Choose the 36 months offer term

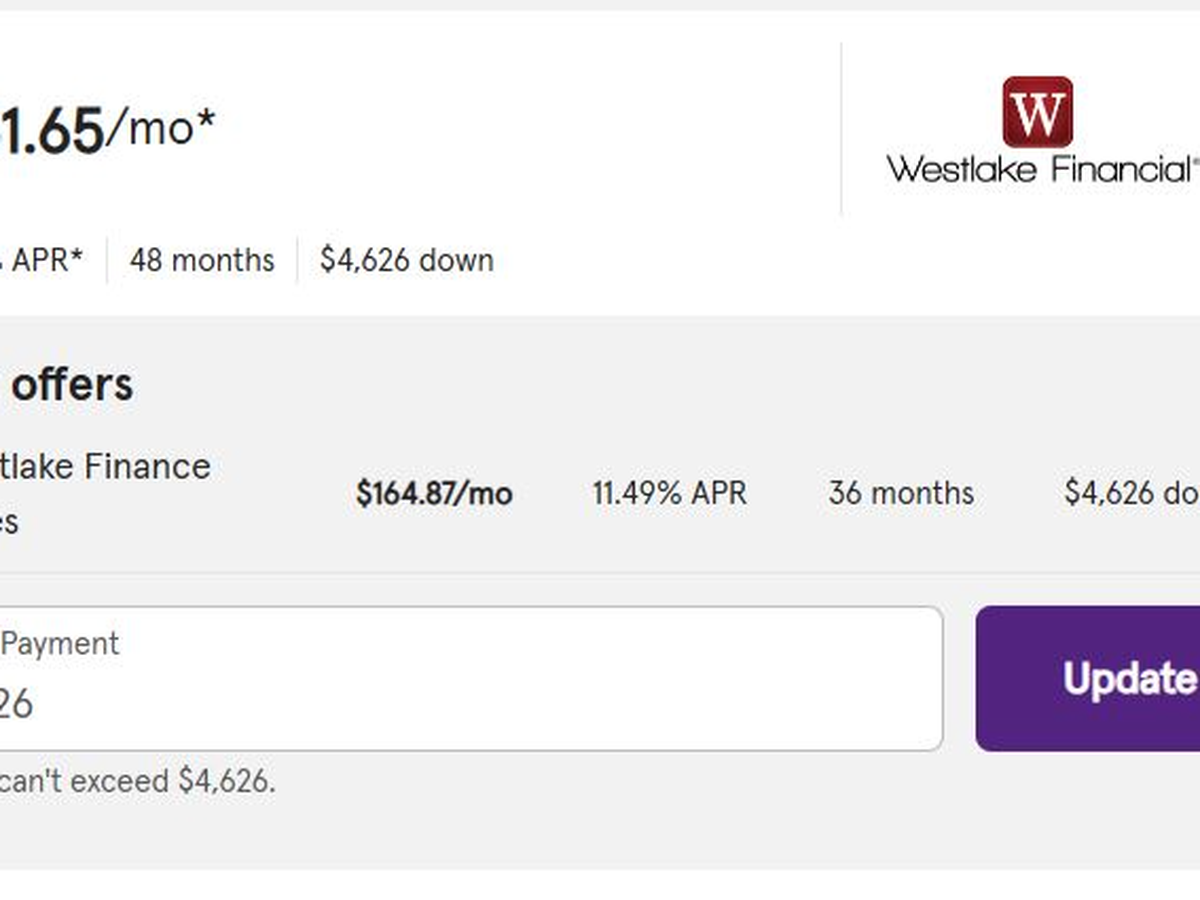[x=900, y=493]
